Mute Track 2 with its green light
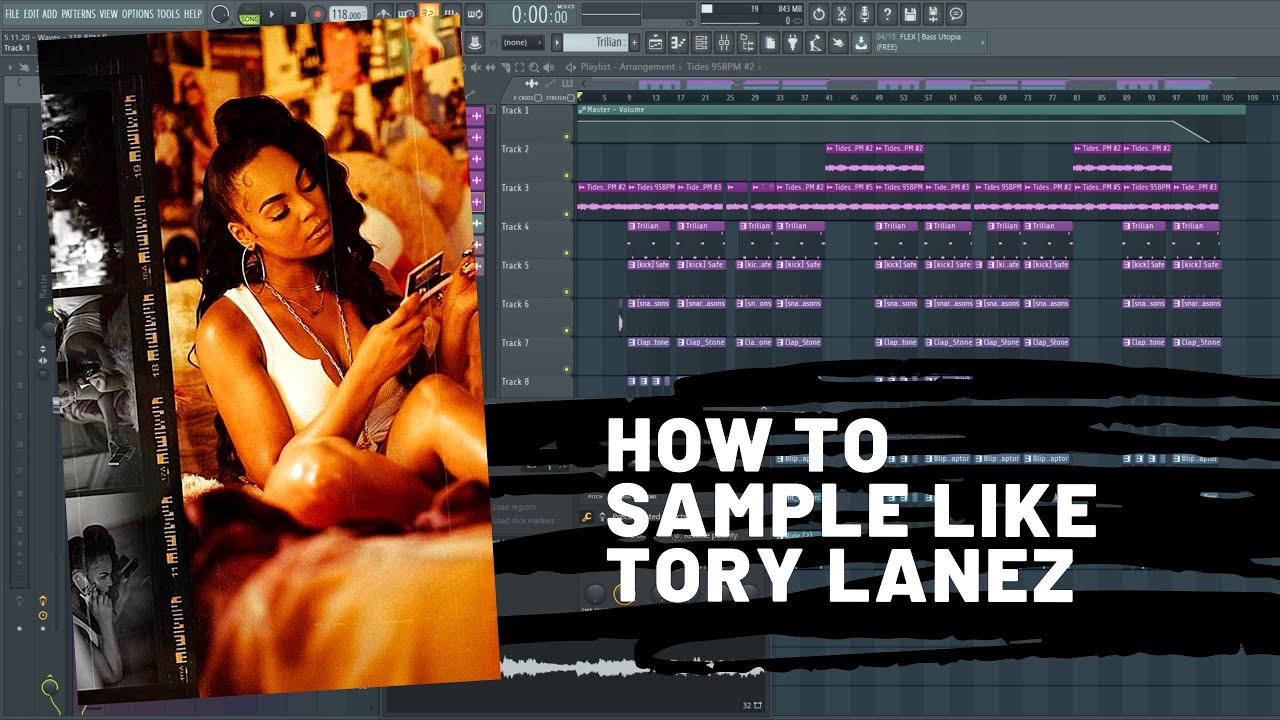 point(567,175)
